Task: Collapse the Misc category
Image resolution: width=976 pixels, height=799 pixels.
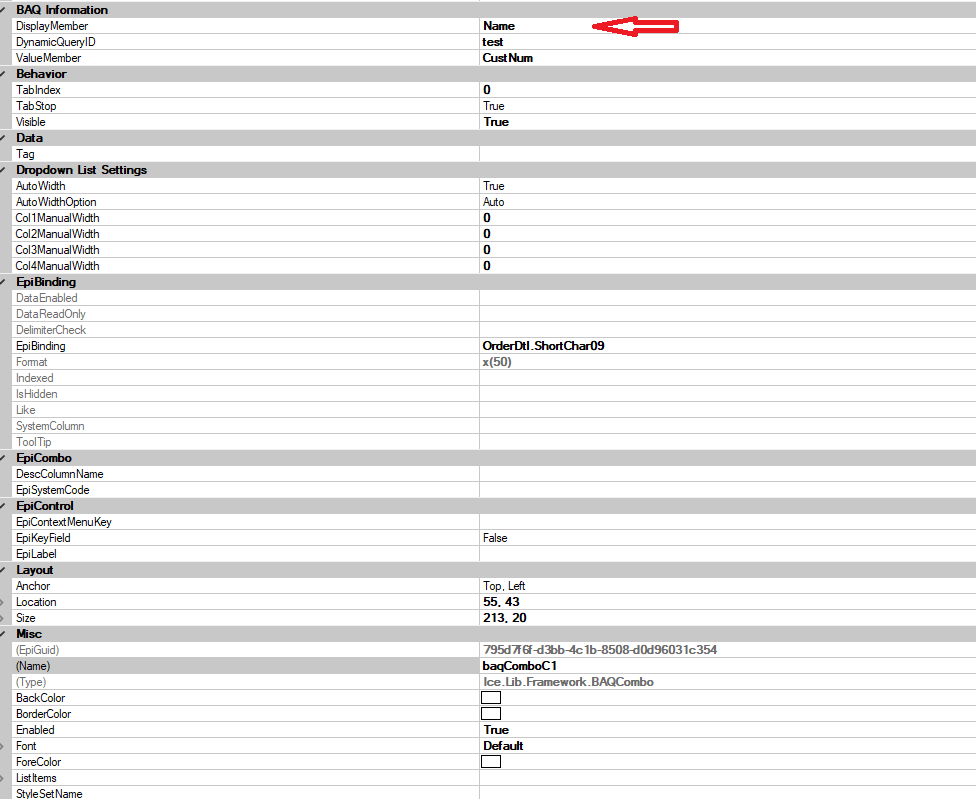Action: [3, 634]
